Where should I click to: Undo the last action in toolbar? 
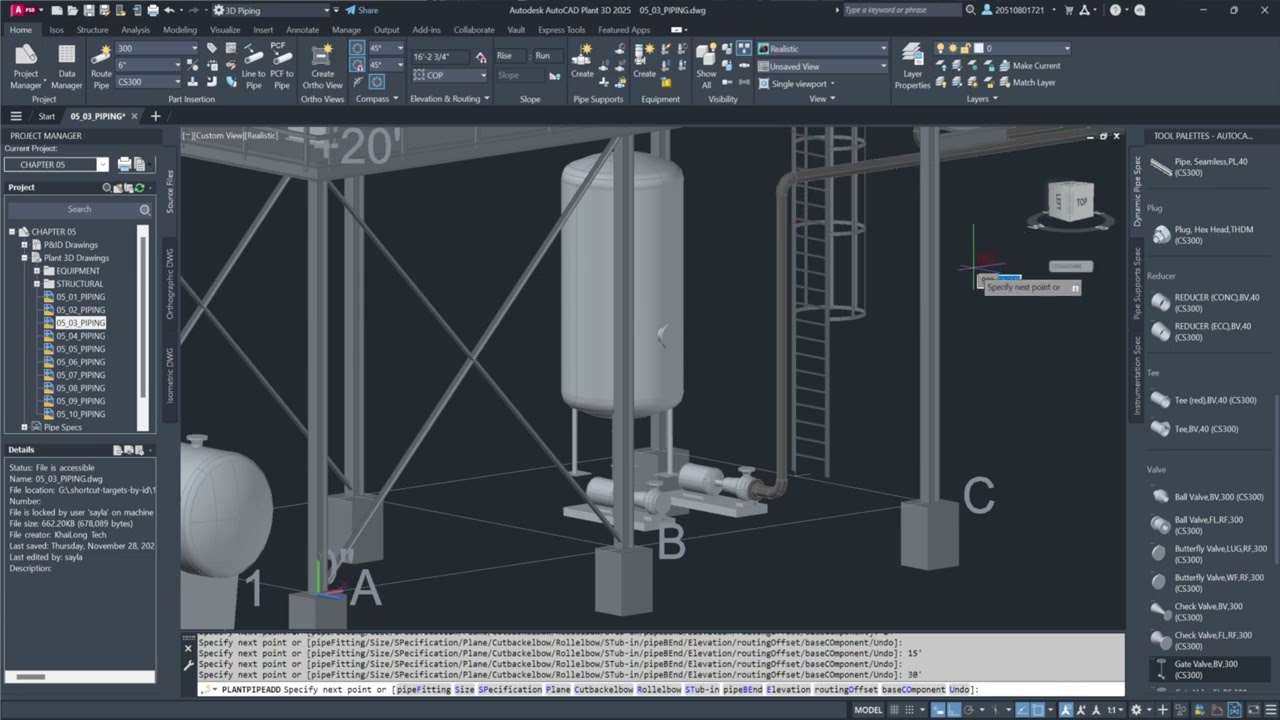tap(170, 10)
